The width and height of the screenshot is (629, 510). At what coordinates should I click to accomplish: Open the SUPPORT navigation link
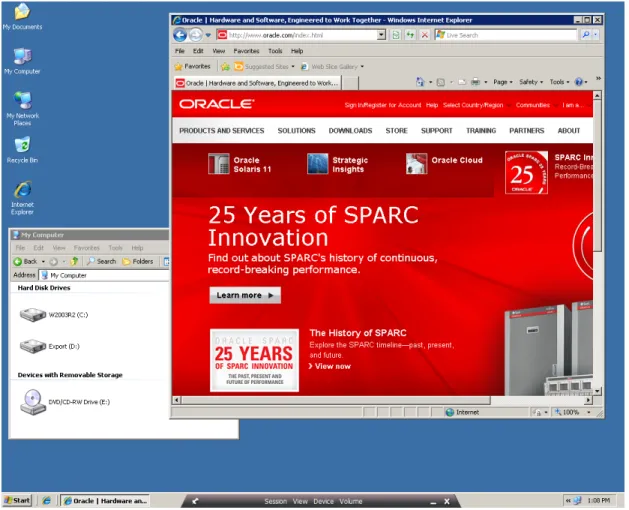436,131
